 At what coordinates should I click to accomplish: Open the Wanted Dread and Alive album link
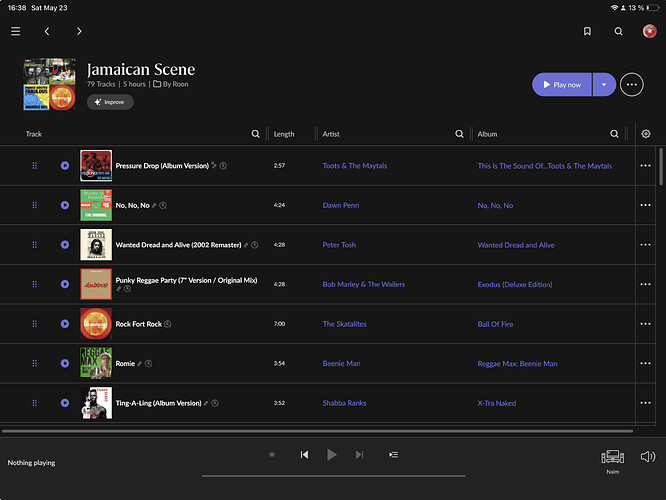pos(516,245)
